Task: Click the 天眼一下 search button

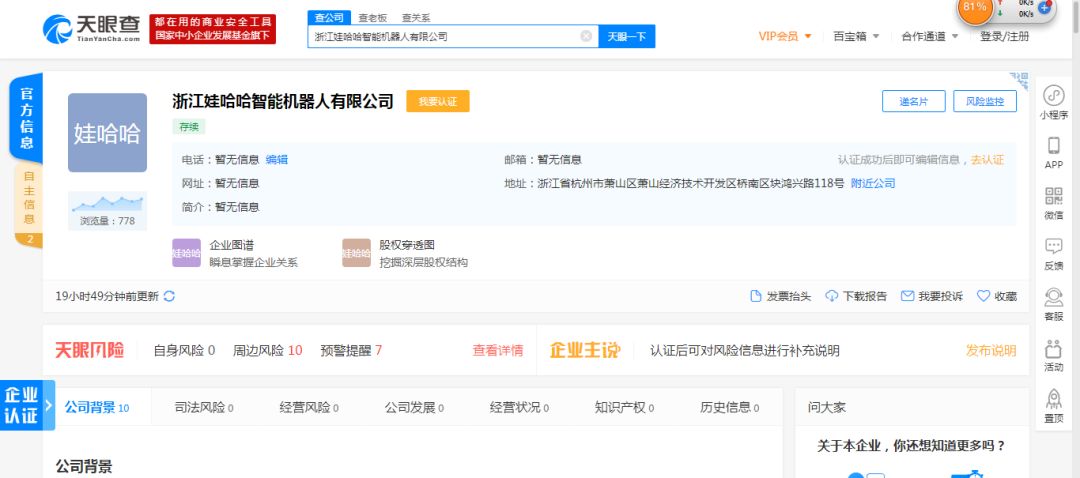Action: point(627,36)
